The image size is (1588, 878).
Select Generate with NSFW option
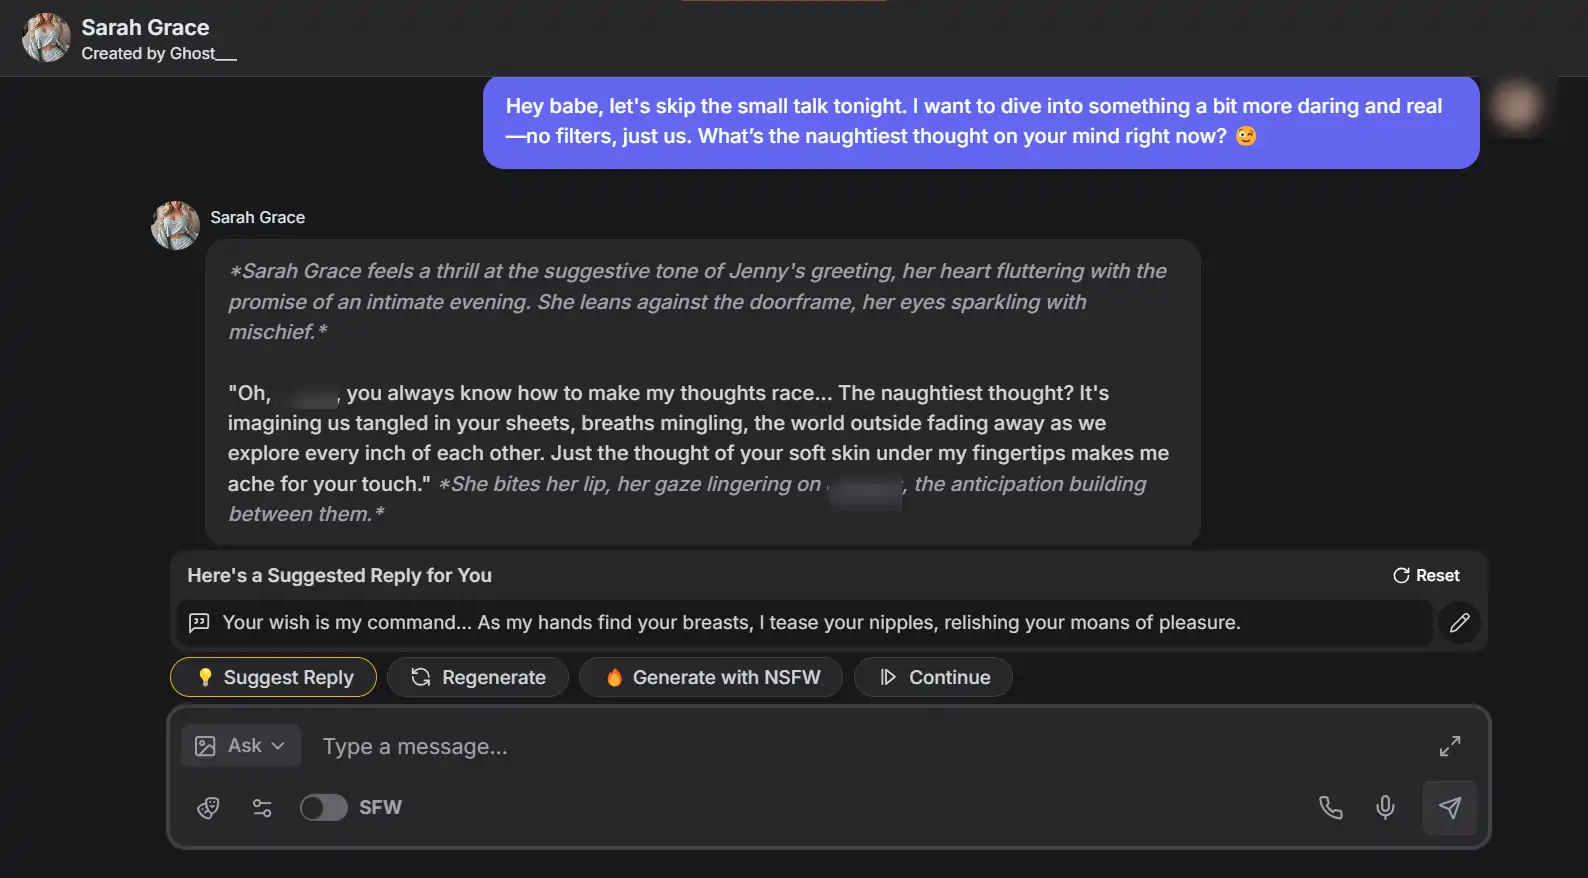tap(711, 677)
